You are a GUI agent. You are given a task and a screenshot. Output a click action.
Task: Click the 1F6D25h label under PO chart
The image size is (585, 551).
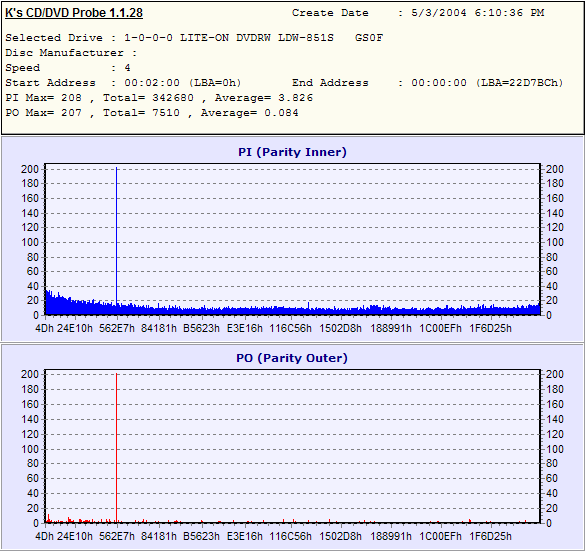(490, 536)
